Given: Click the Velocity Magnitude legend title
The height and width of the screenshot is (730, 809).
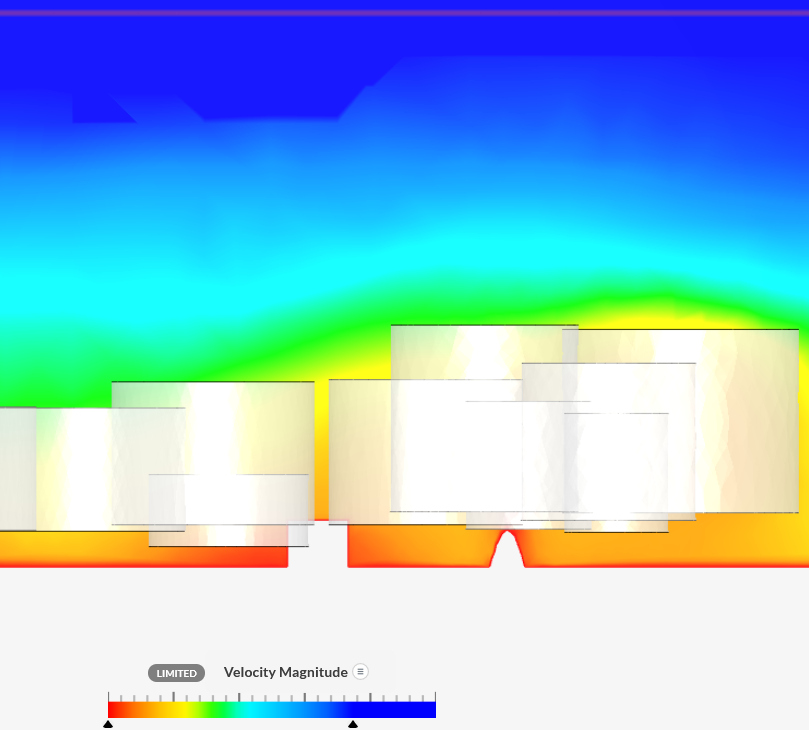Looking at the screenshot, I should [x=285, y=672].
